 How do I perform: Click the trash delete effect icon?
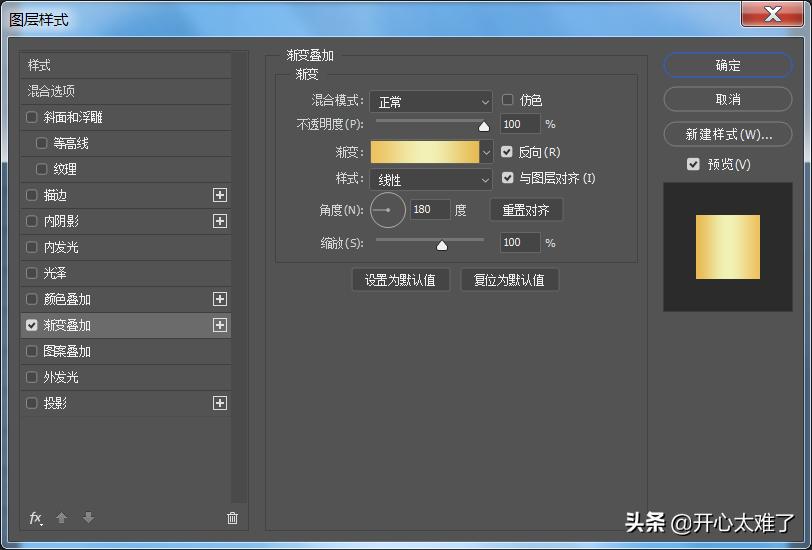point(233,518)
